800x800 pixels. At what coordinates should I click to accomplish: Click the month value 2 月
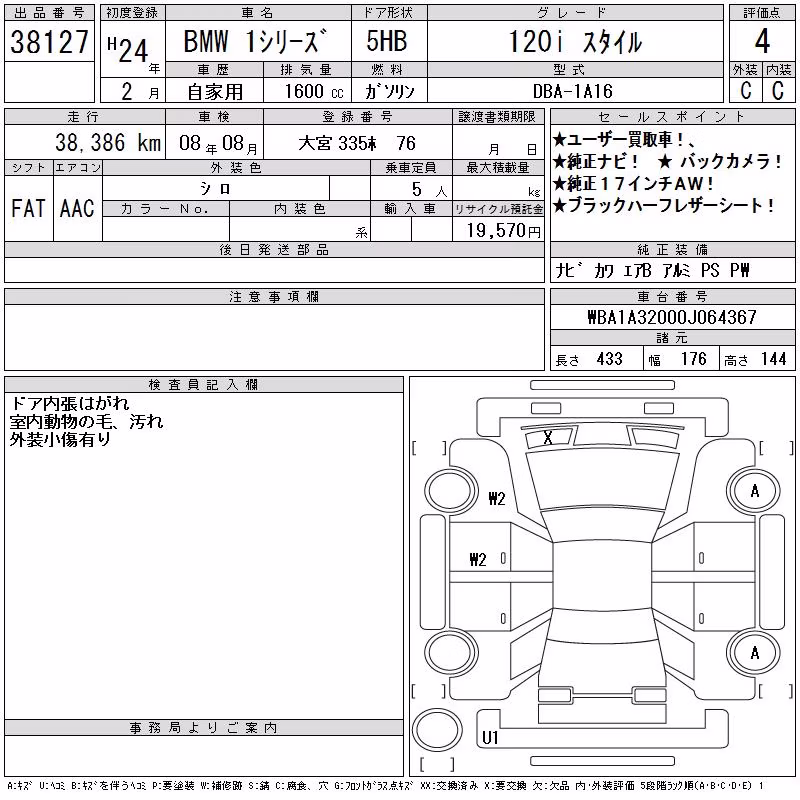tap(140, 92)
